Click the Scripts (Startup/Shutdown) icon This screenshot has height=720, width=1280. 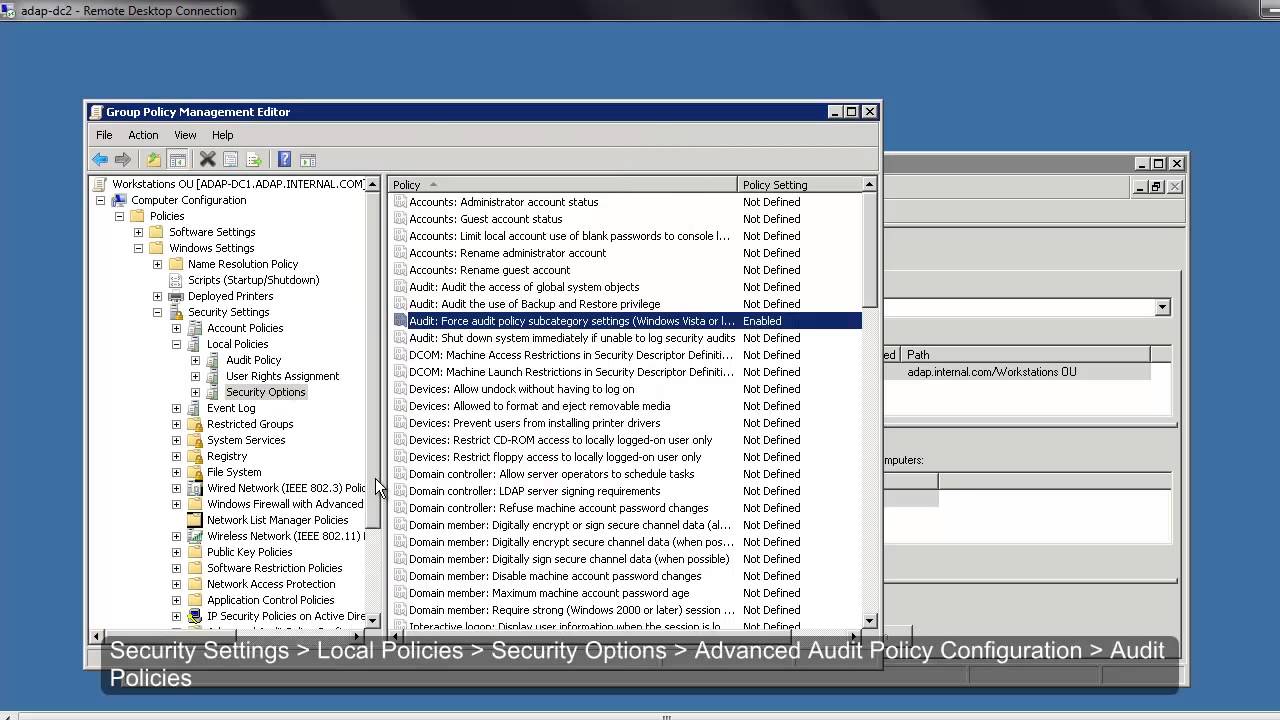[x=176, y=280]
